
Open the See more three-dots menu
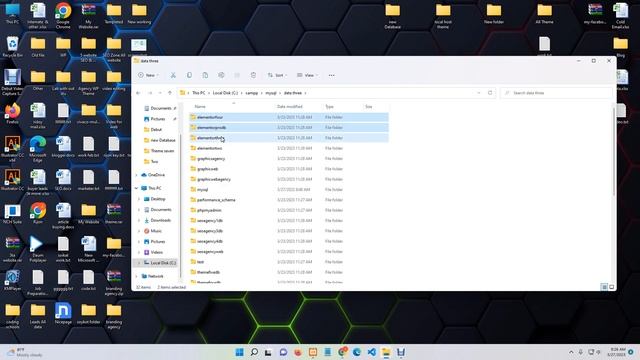pyautogui.click(x=331, y=75)
